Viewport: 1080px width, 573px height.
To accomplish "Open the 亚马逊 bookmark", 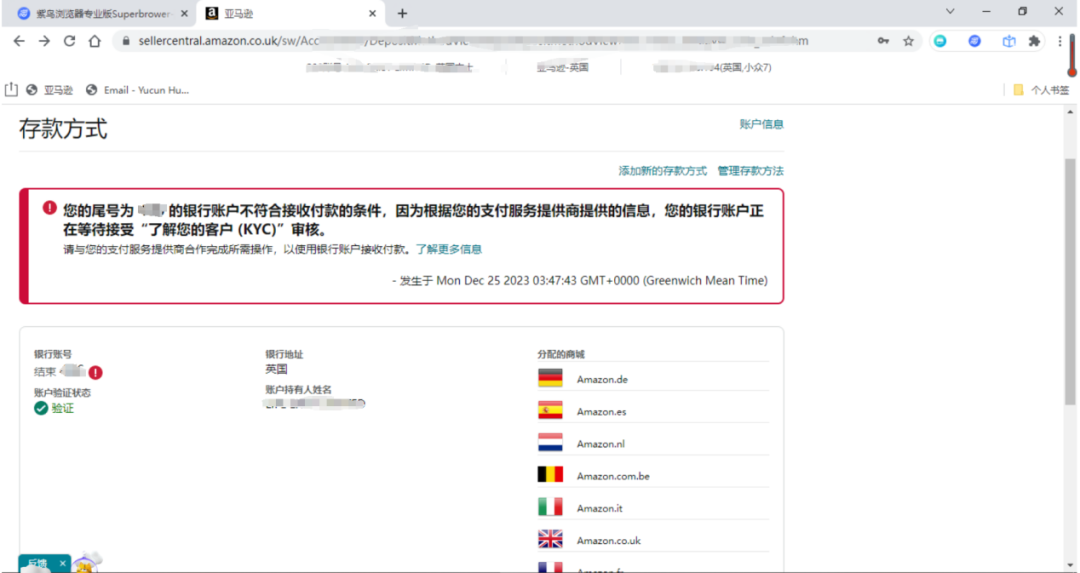I will [x=50, y=90].
